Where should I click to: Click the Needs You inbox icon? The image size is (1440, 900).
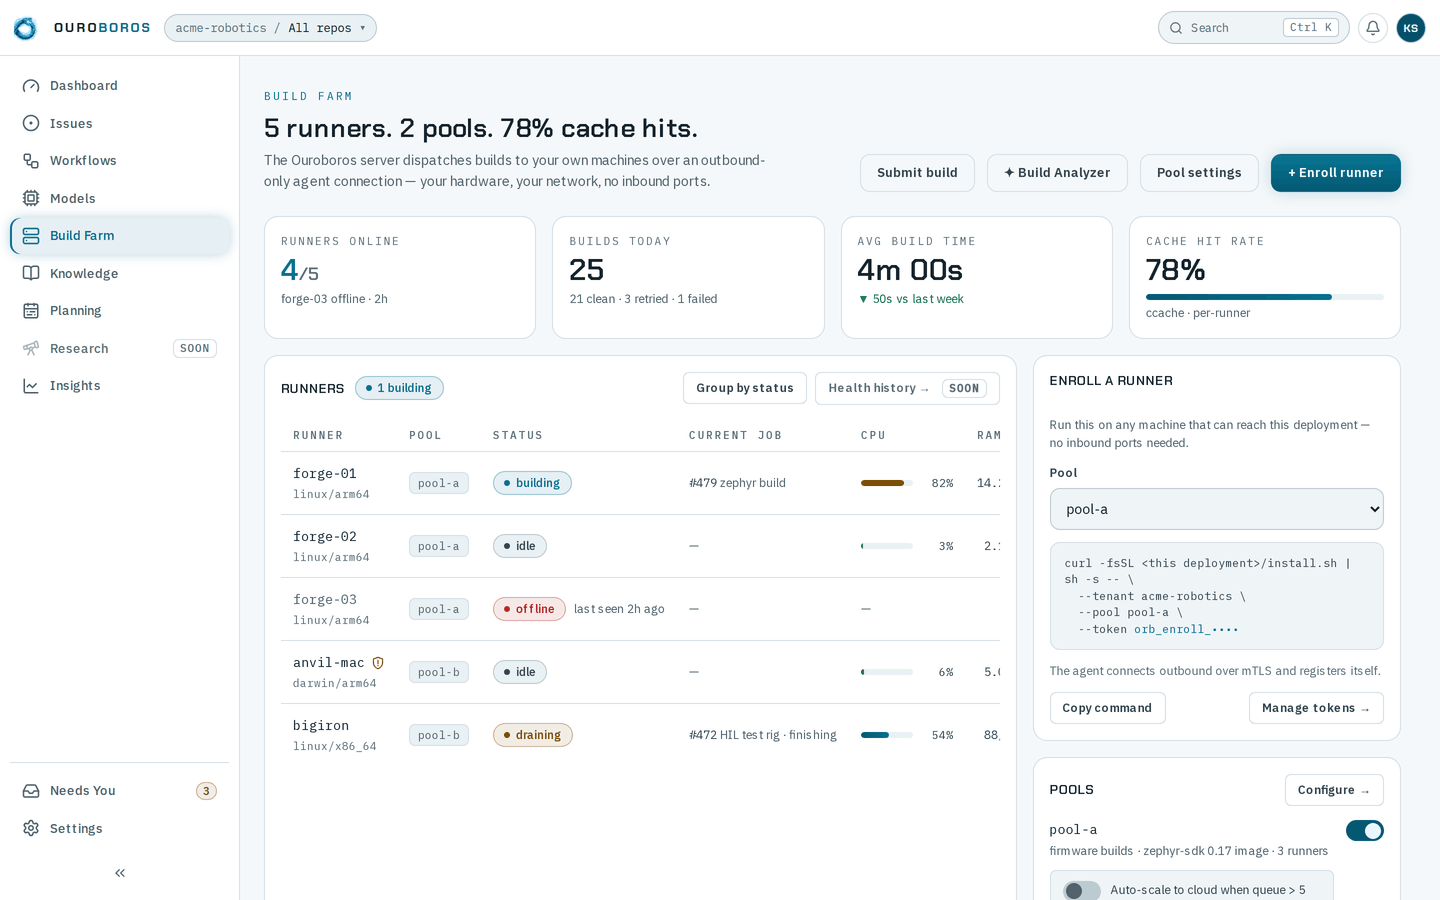(31, 791)
